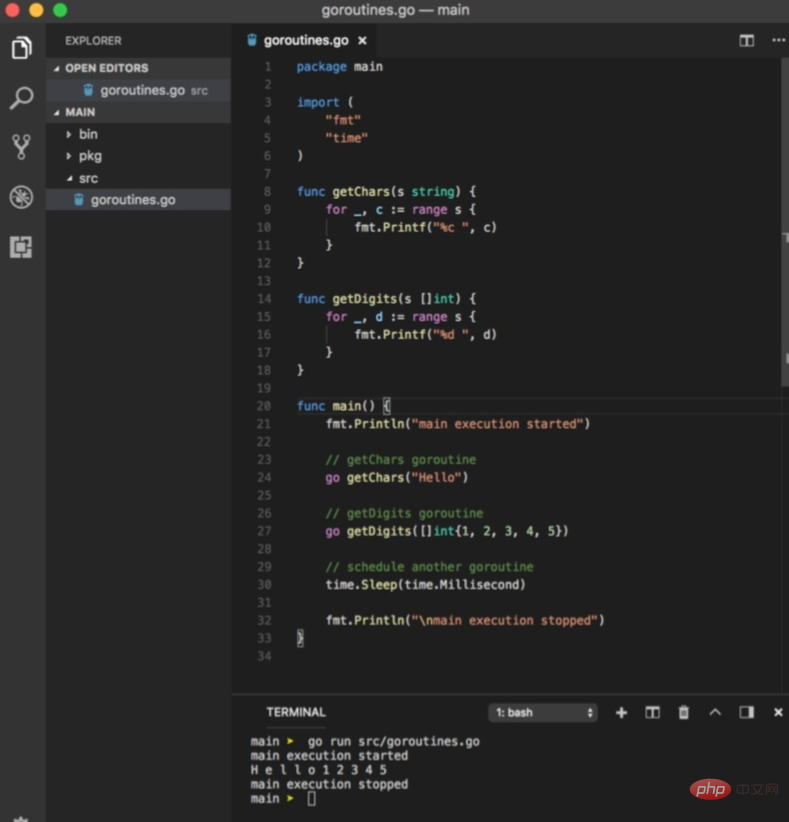Kill terminal using the trash icon
The height and width of the screenshot is (822, 789).
[x=684, y=712]
